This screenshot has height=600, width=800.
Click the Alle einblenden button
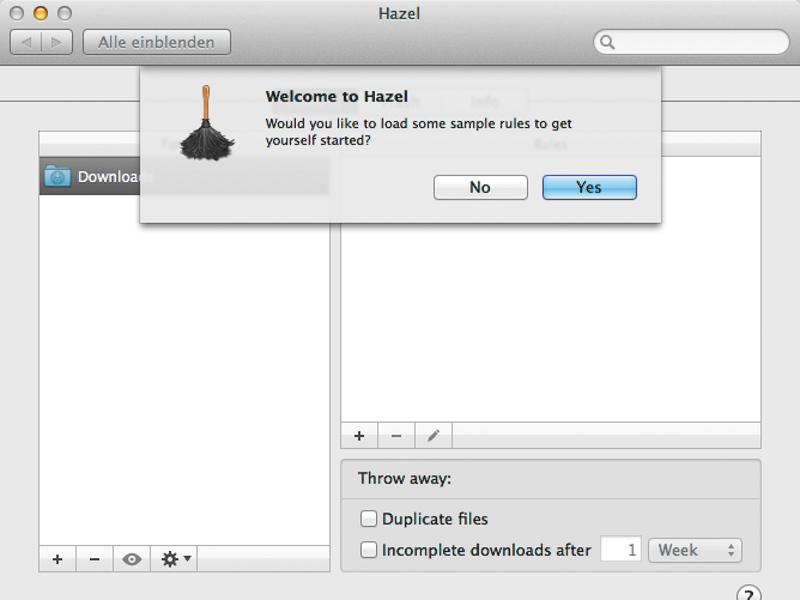[x=157, y=42]
